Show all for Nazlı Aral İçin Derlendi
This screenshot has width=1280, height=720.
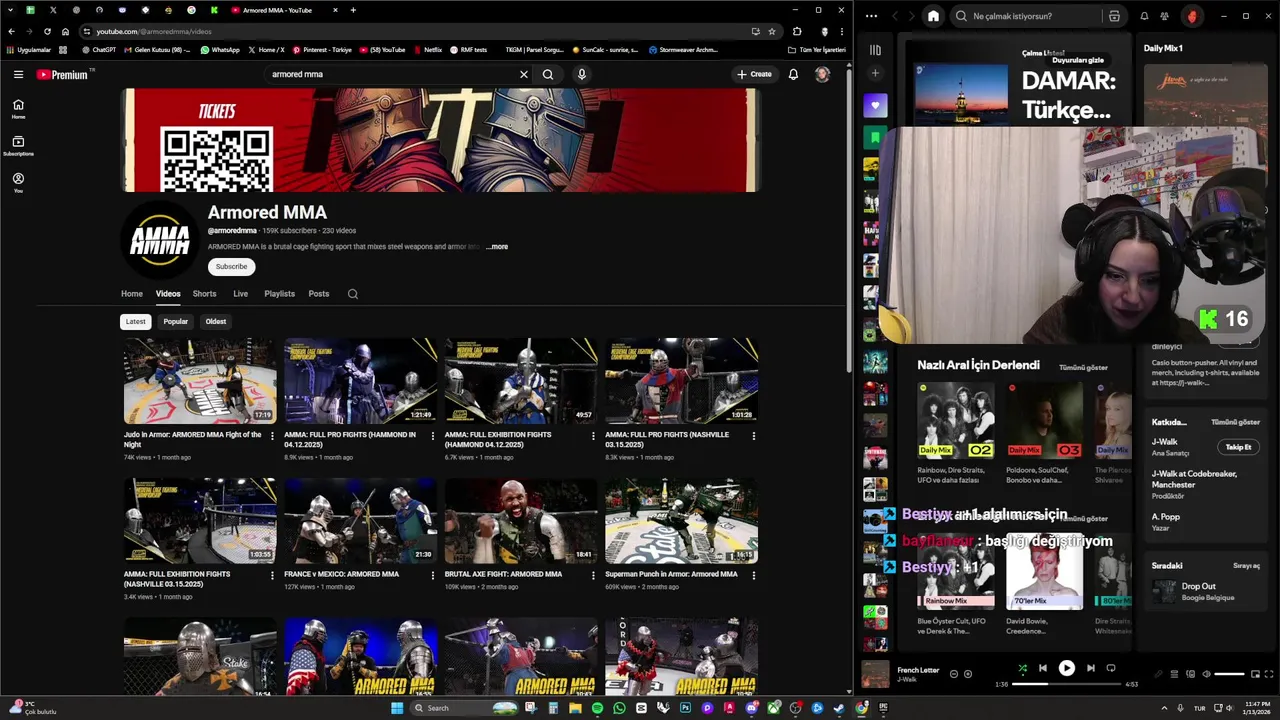click(1083, 367)
